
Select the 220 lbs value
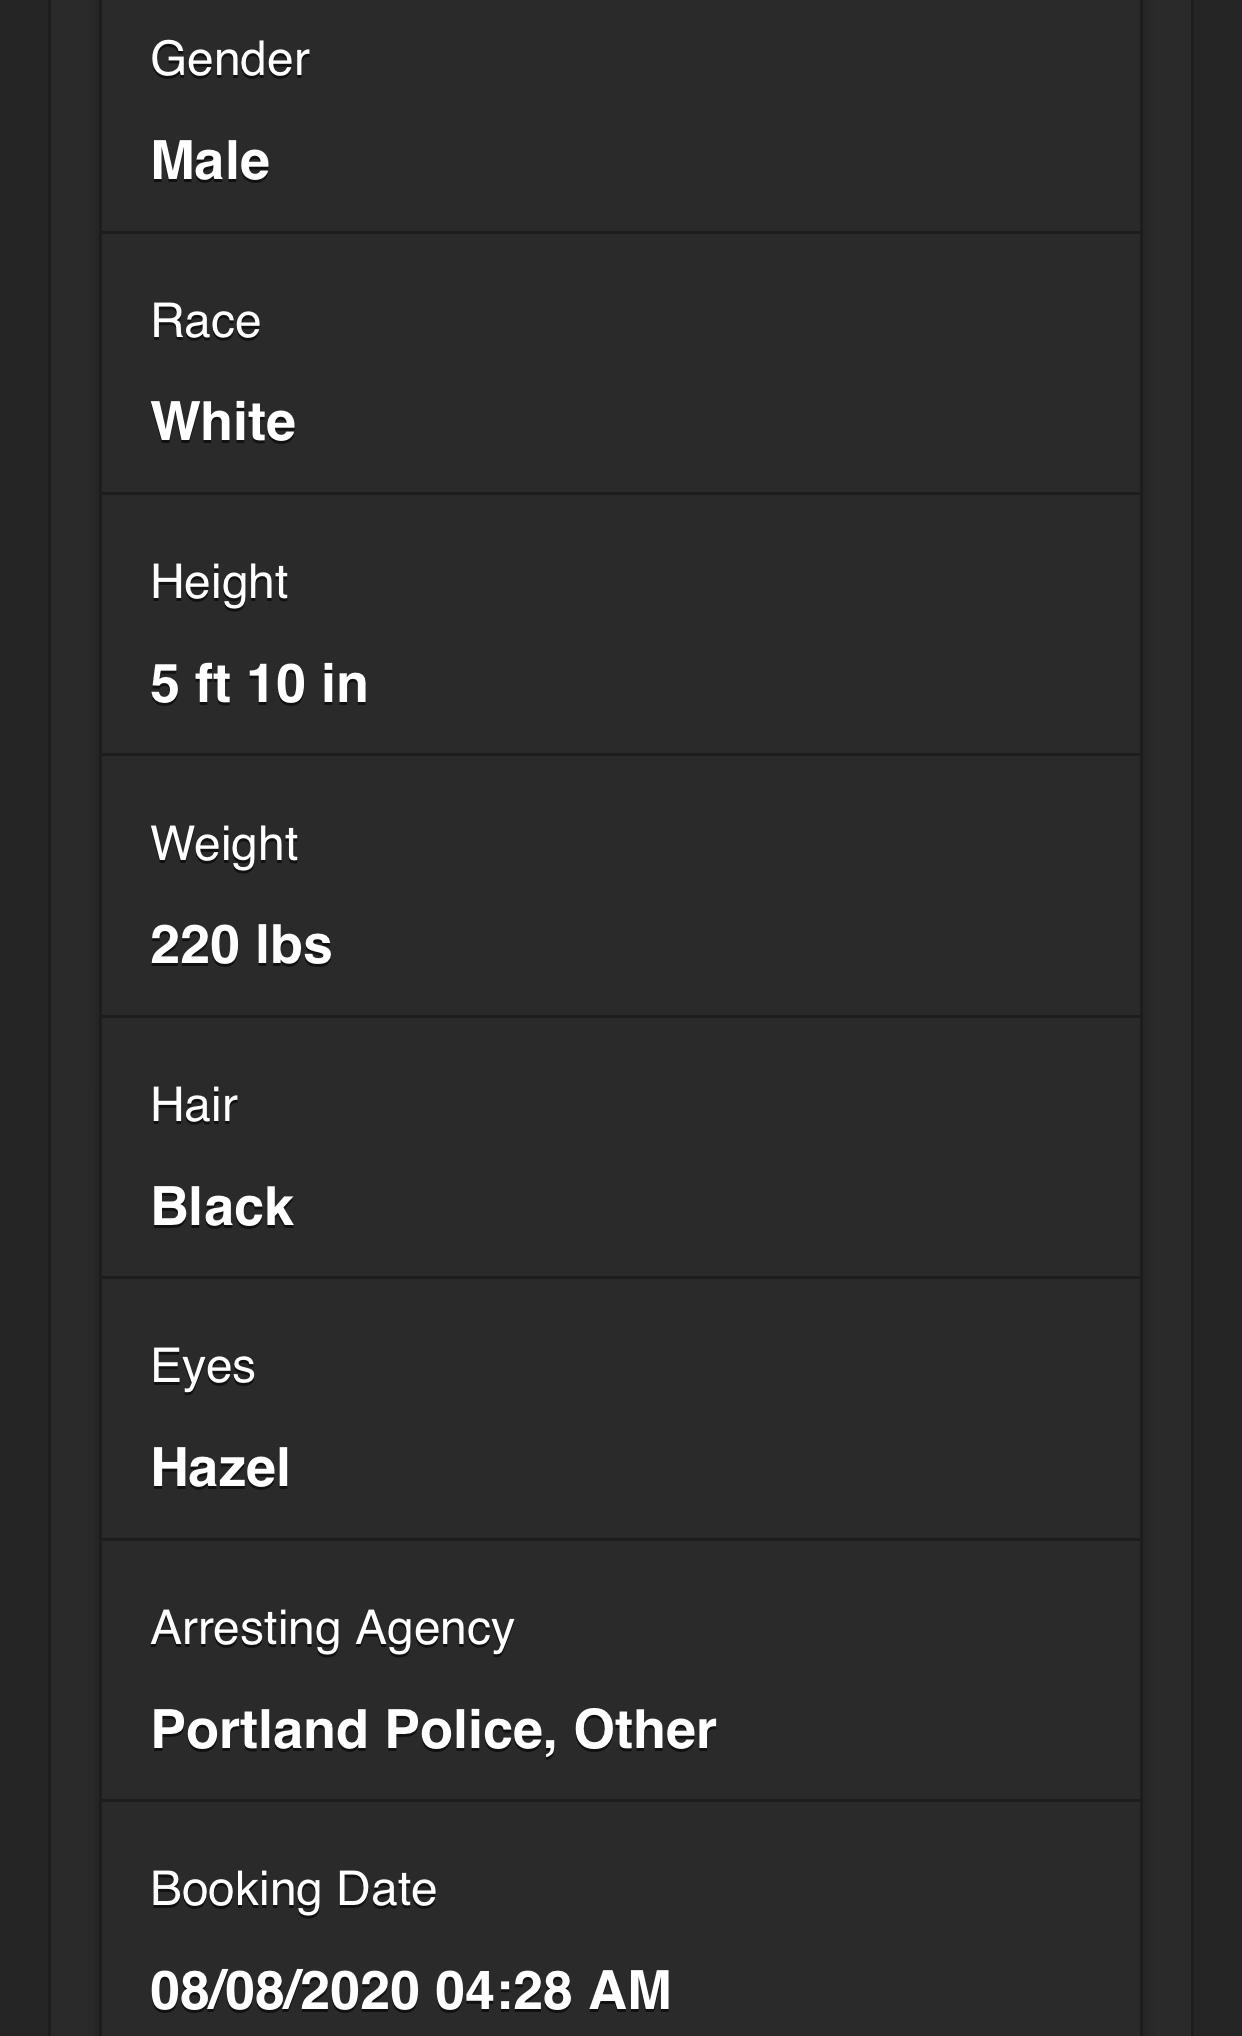click(241, 945)
